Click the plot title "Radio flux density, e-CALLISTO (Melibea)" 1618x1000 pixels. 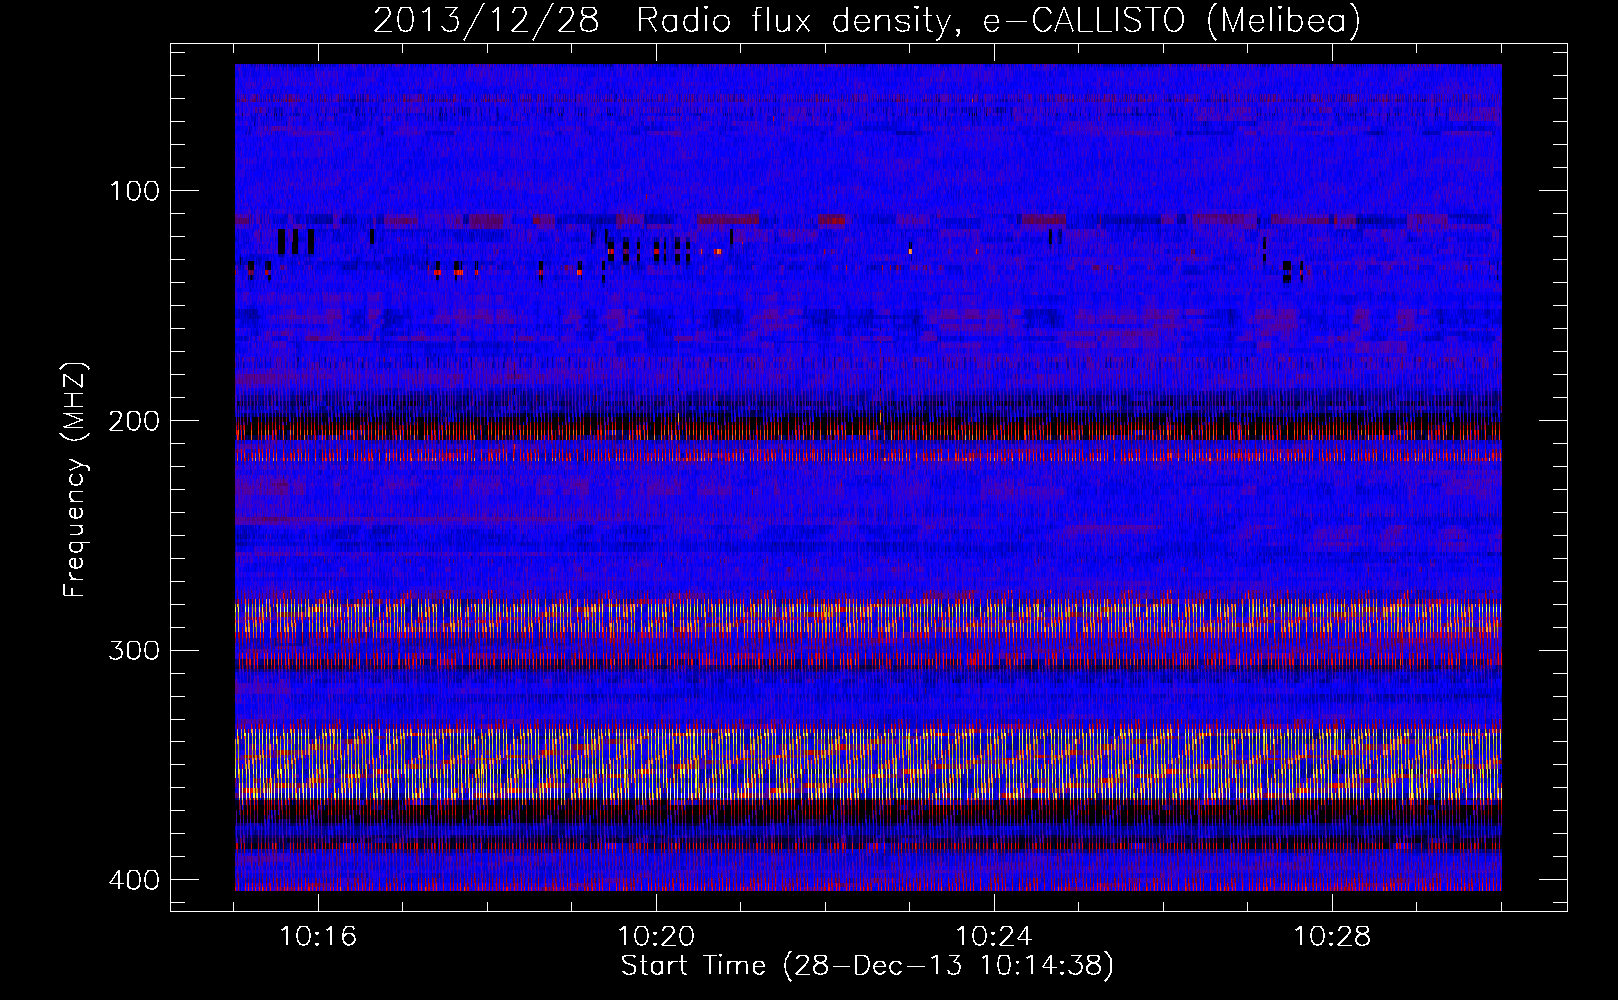click(x=999, y=20)
